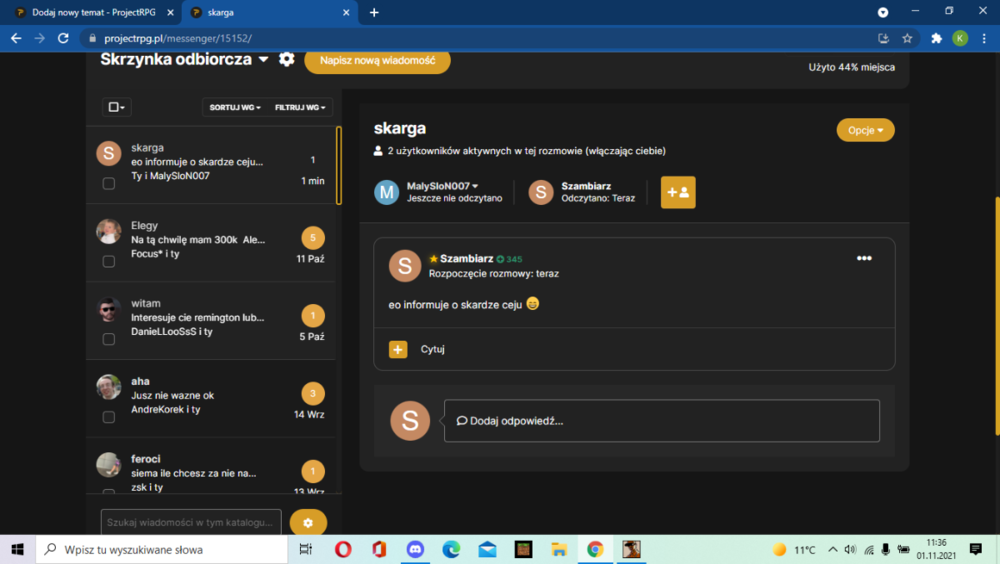Click the search options gear button
The width and height of the screenshot is (1000, 564).
[x=308, y=523]
